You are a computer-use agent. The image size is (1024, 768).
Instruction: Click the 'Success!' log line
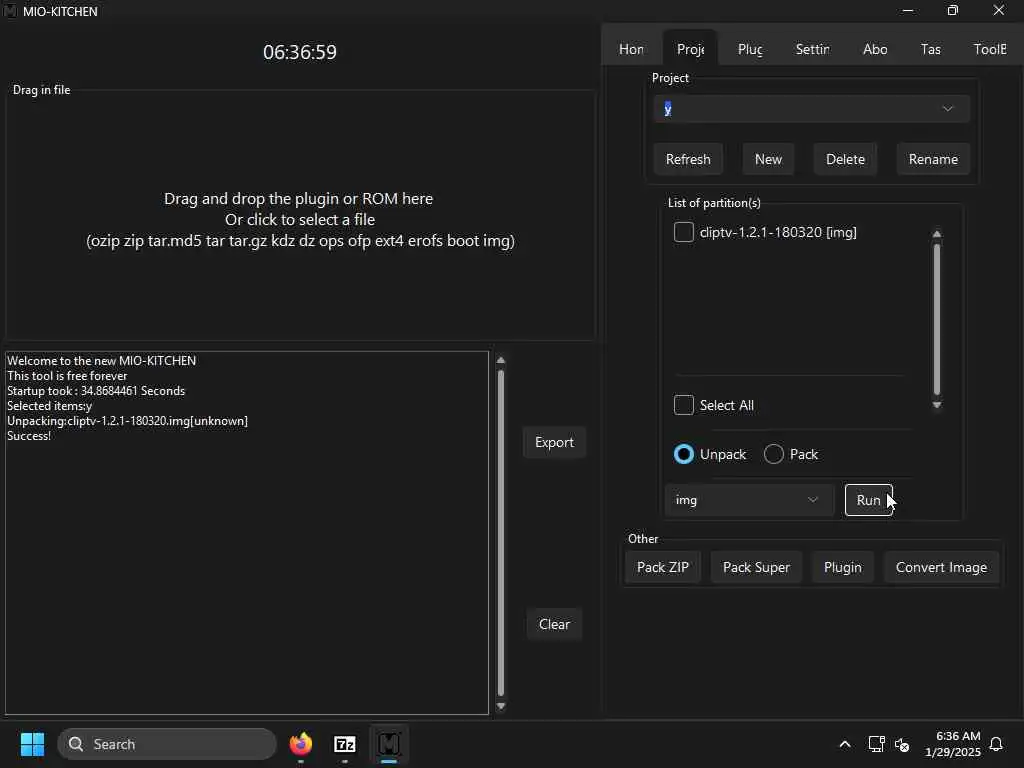coord(29,436)
